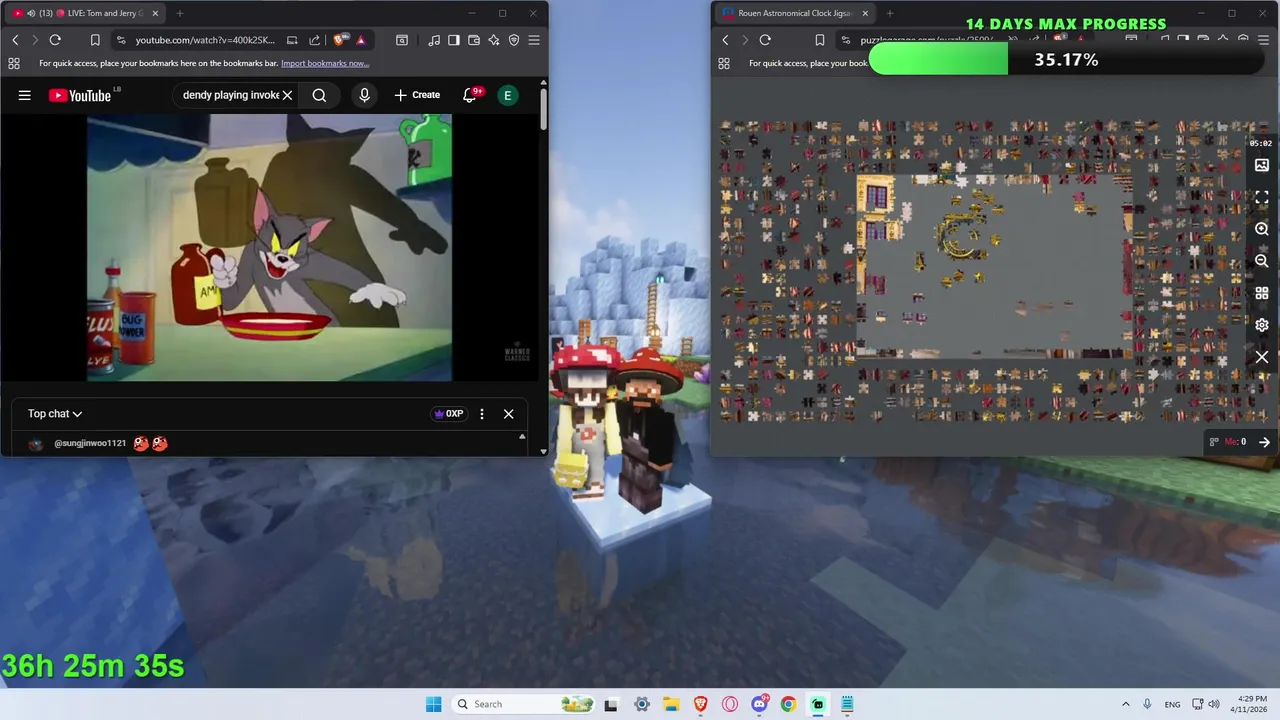
Task: Enter fullscreen in the puzzle window
Action: tap(1262, 197)
